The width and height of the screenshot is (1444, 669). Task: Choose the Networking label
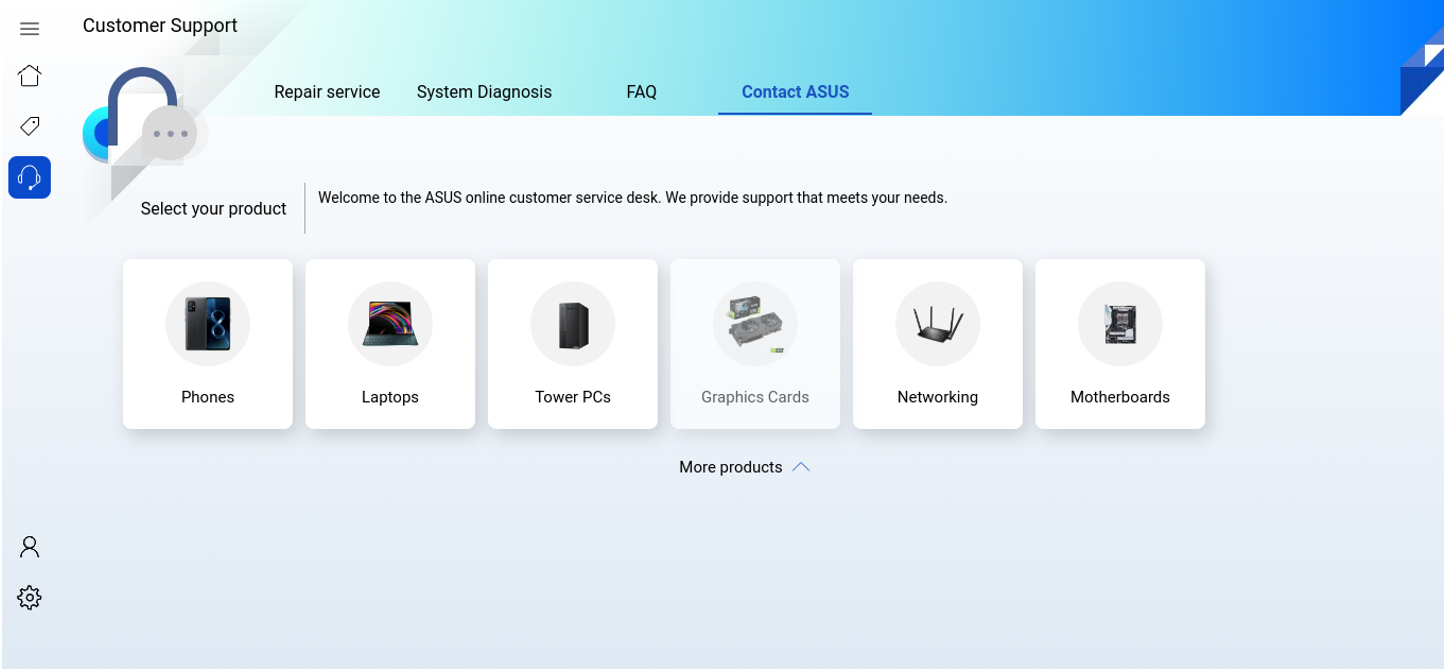938,397
